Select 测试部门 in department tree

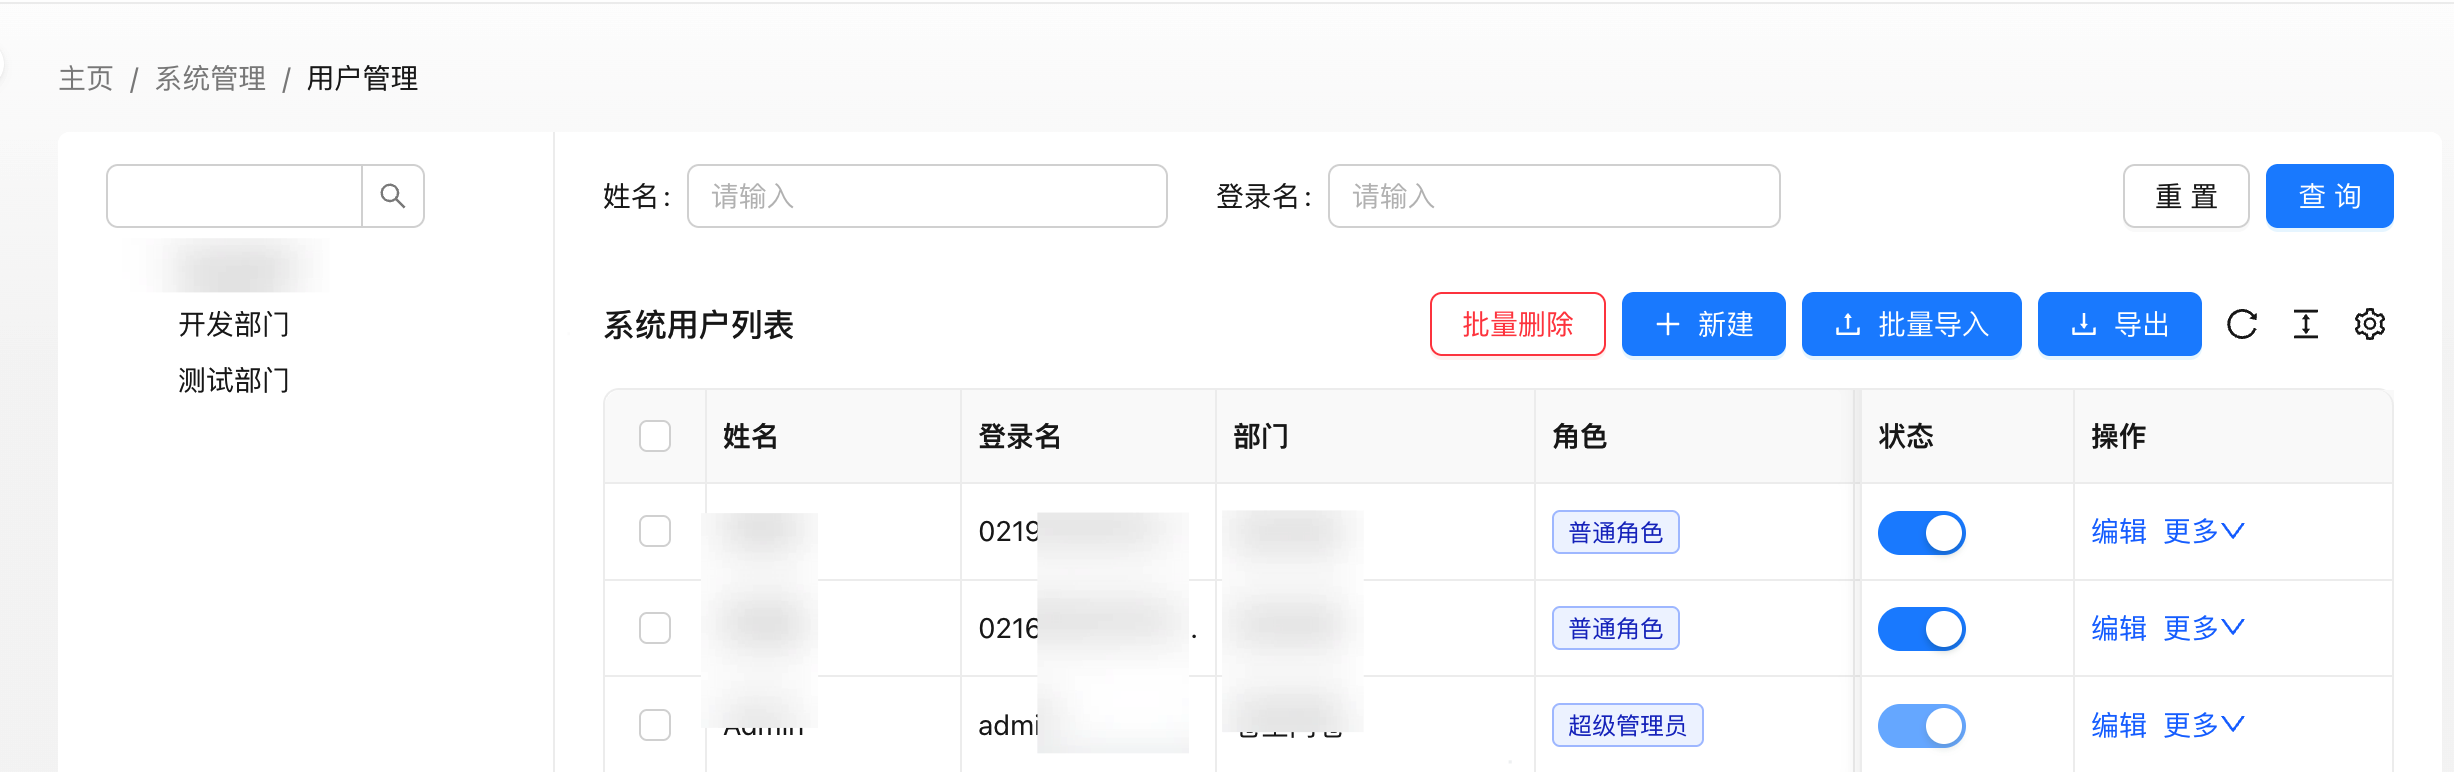[x=234, y=380]
